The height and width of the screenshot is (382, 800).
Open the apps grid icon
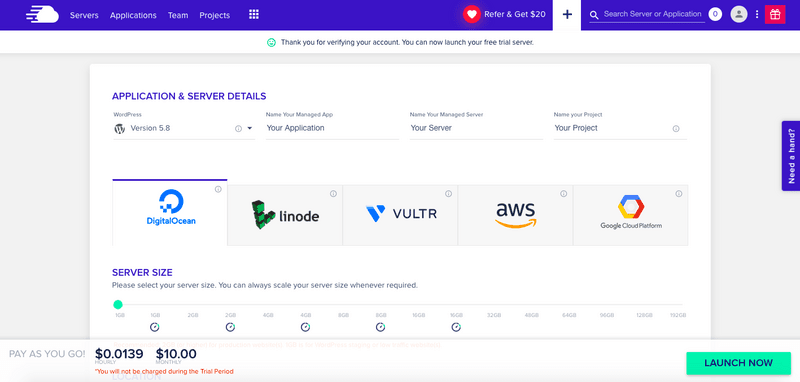(254, 14)
